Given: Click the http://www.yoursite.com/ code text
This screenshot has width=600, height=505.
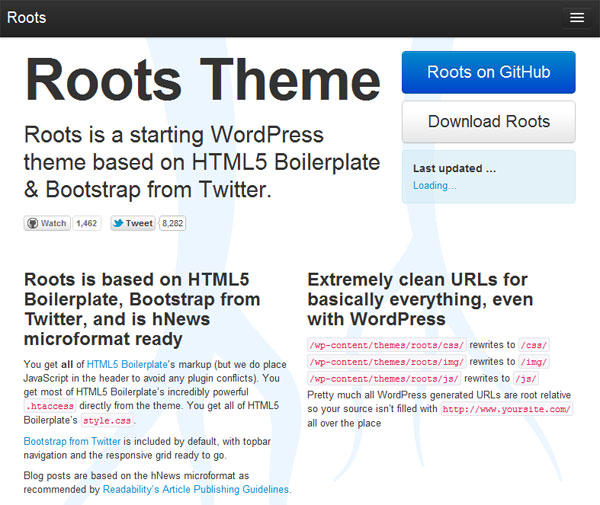Looking at the screenshot, I should click(507, 409).
